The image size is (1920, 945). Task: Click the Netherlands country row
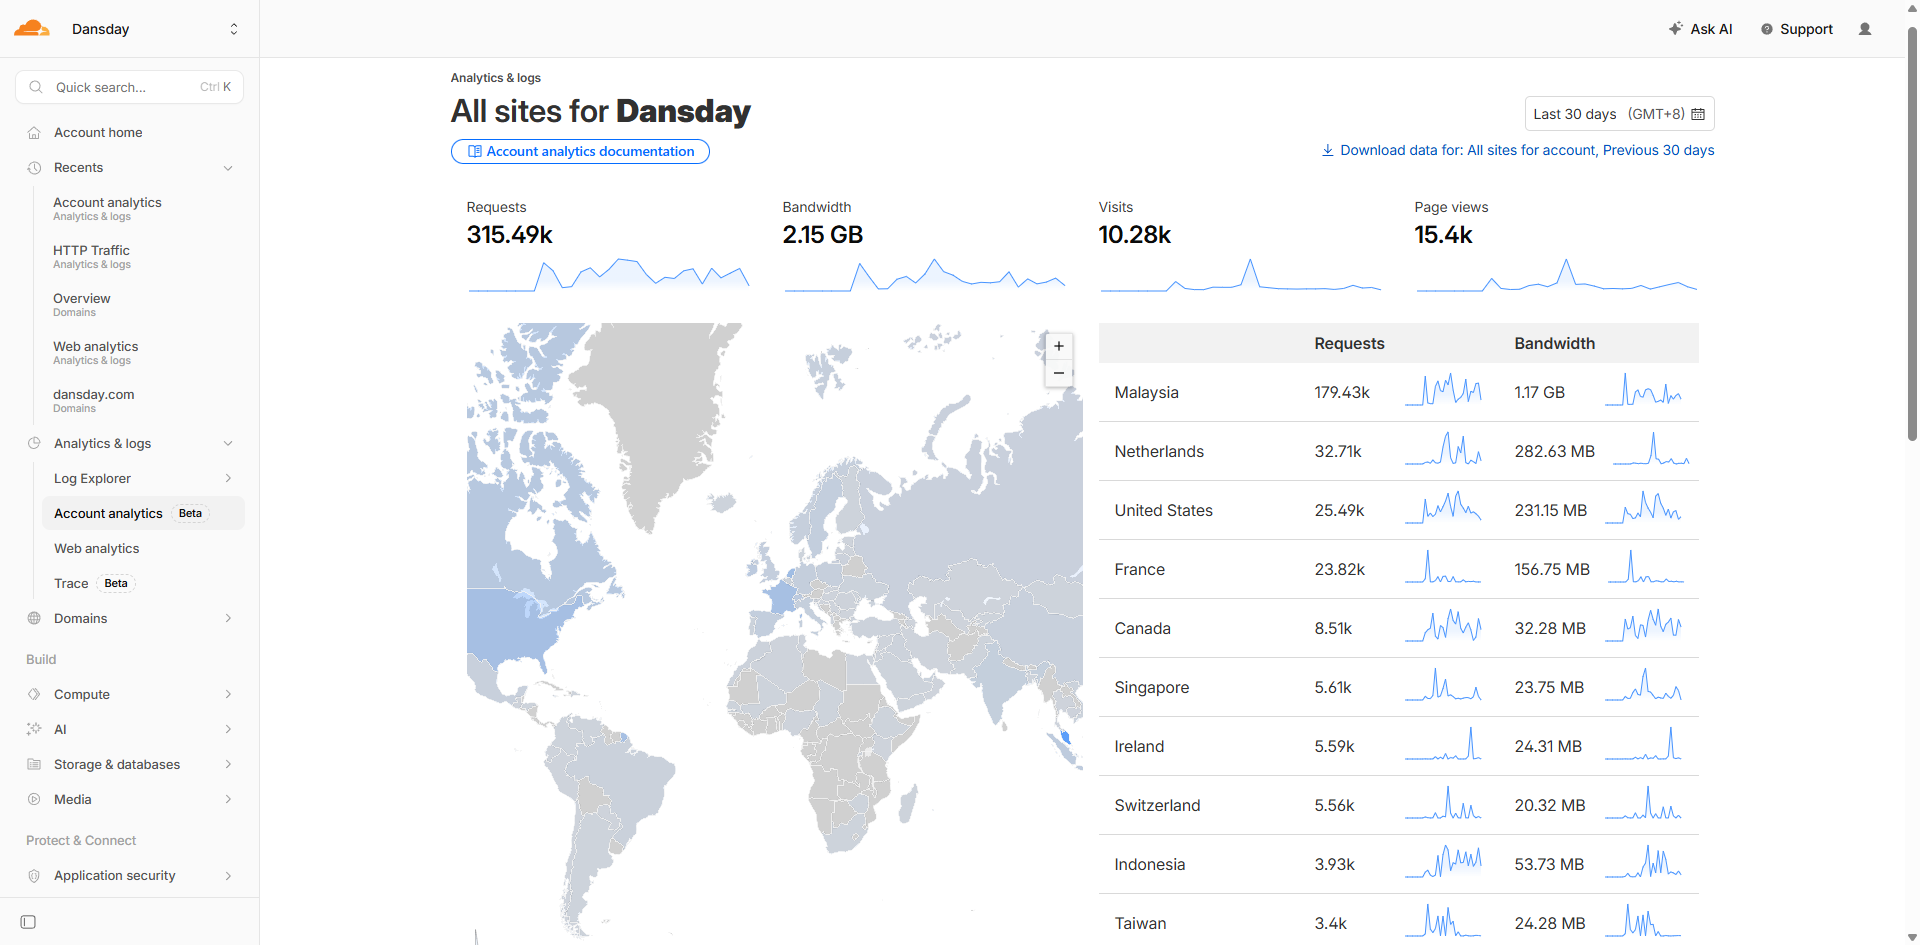[1399, 451]
